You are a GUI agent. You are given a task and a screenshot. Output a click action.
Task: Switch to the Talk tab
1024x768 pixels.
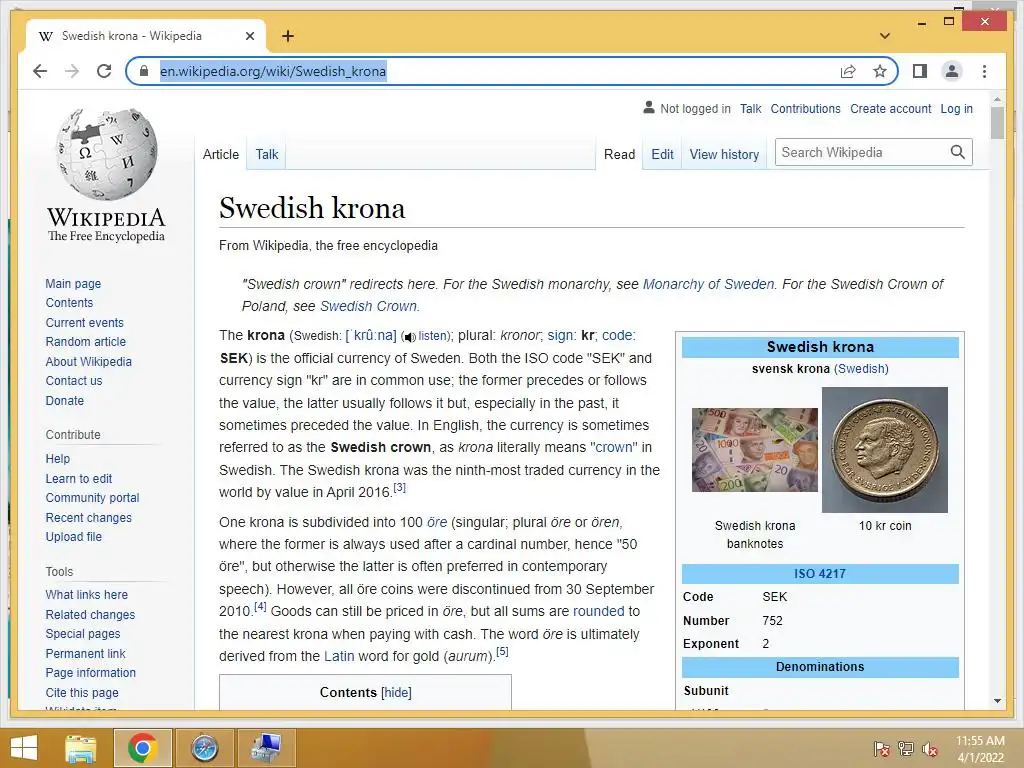click(x=266, y=154)
